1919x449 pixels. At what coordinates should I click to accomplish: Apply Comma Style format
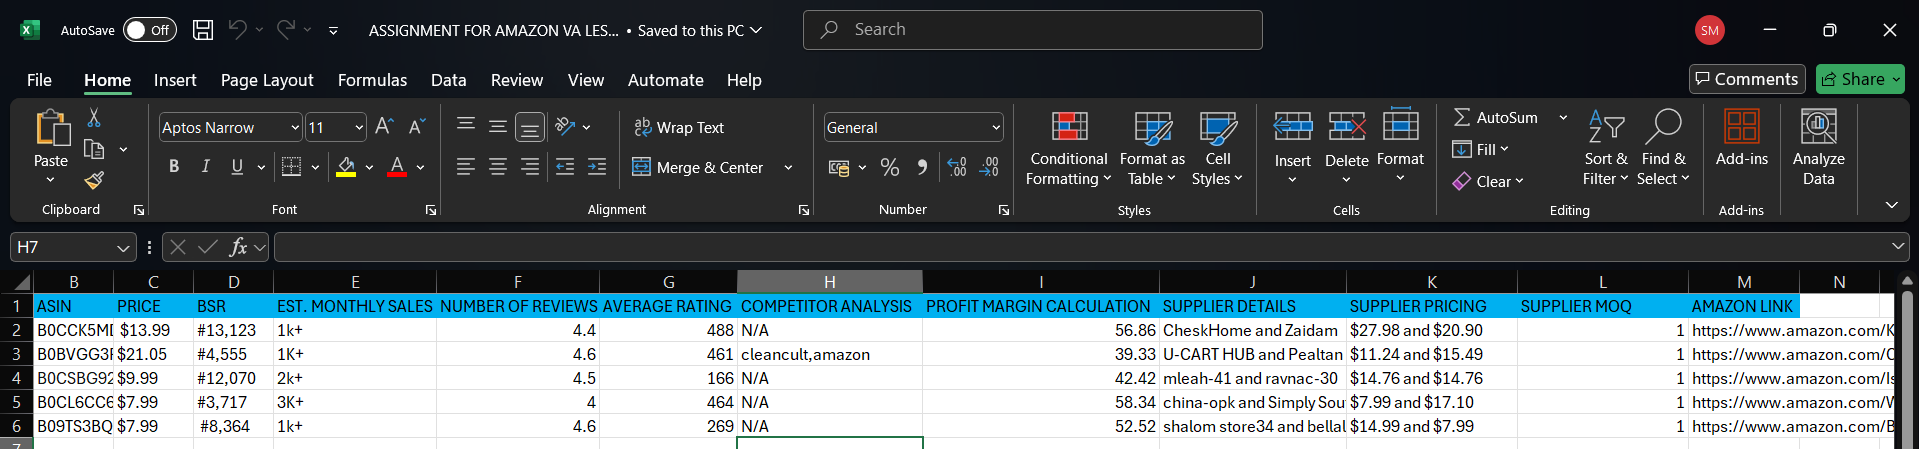[922, 167]
